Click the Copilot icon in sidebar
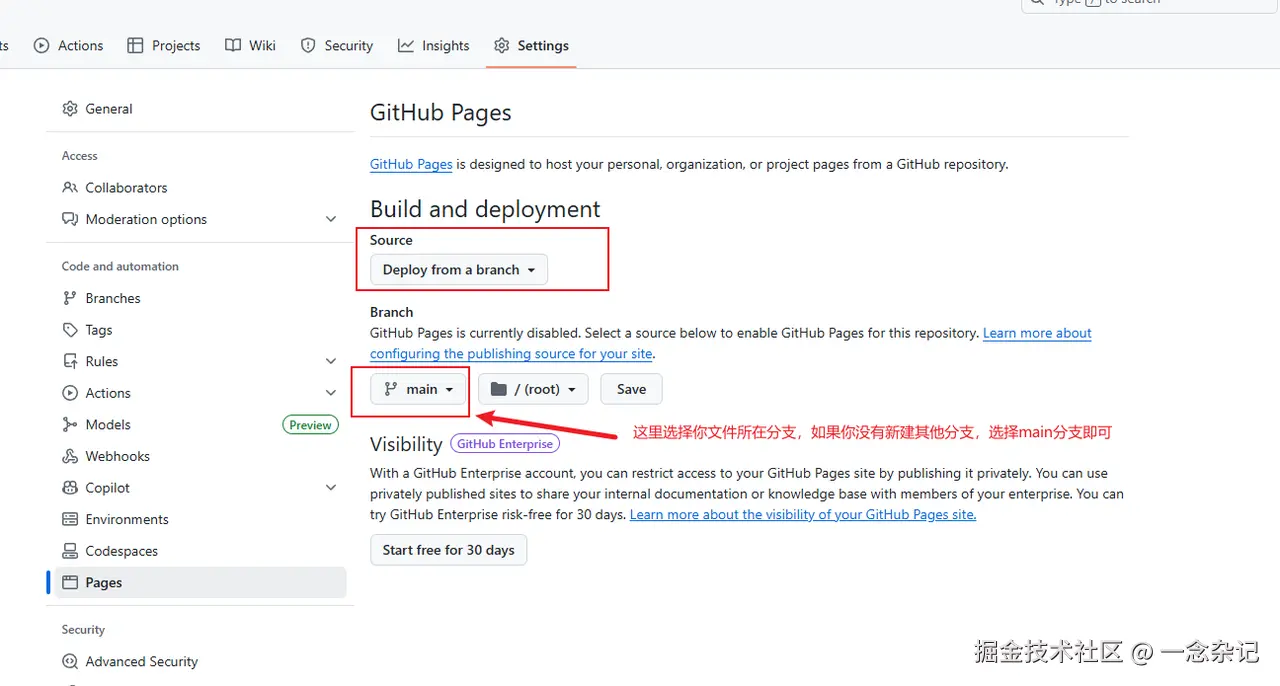This screenshot has height=686, width=1280. pos(70,488)
